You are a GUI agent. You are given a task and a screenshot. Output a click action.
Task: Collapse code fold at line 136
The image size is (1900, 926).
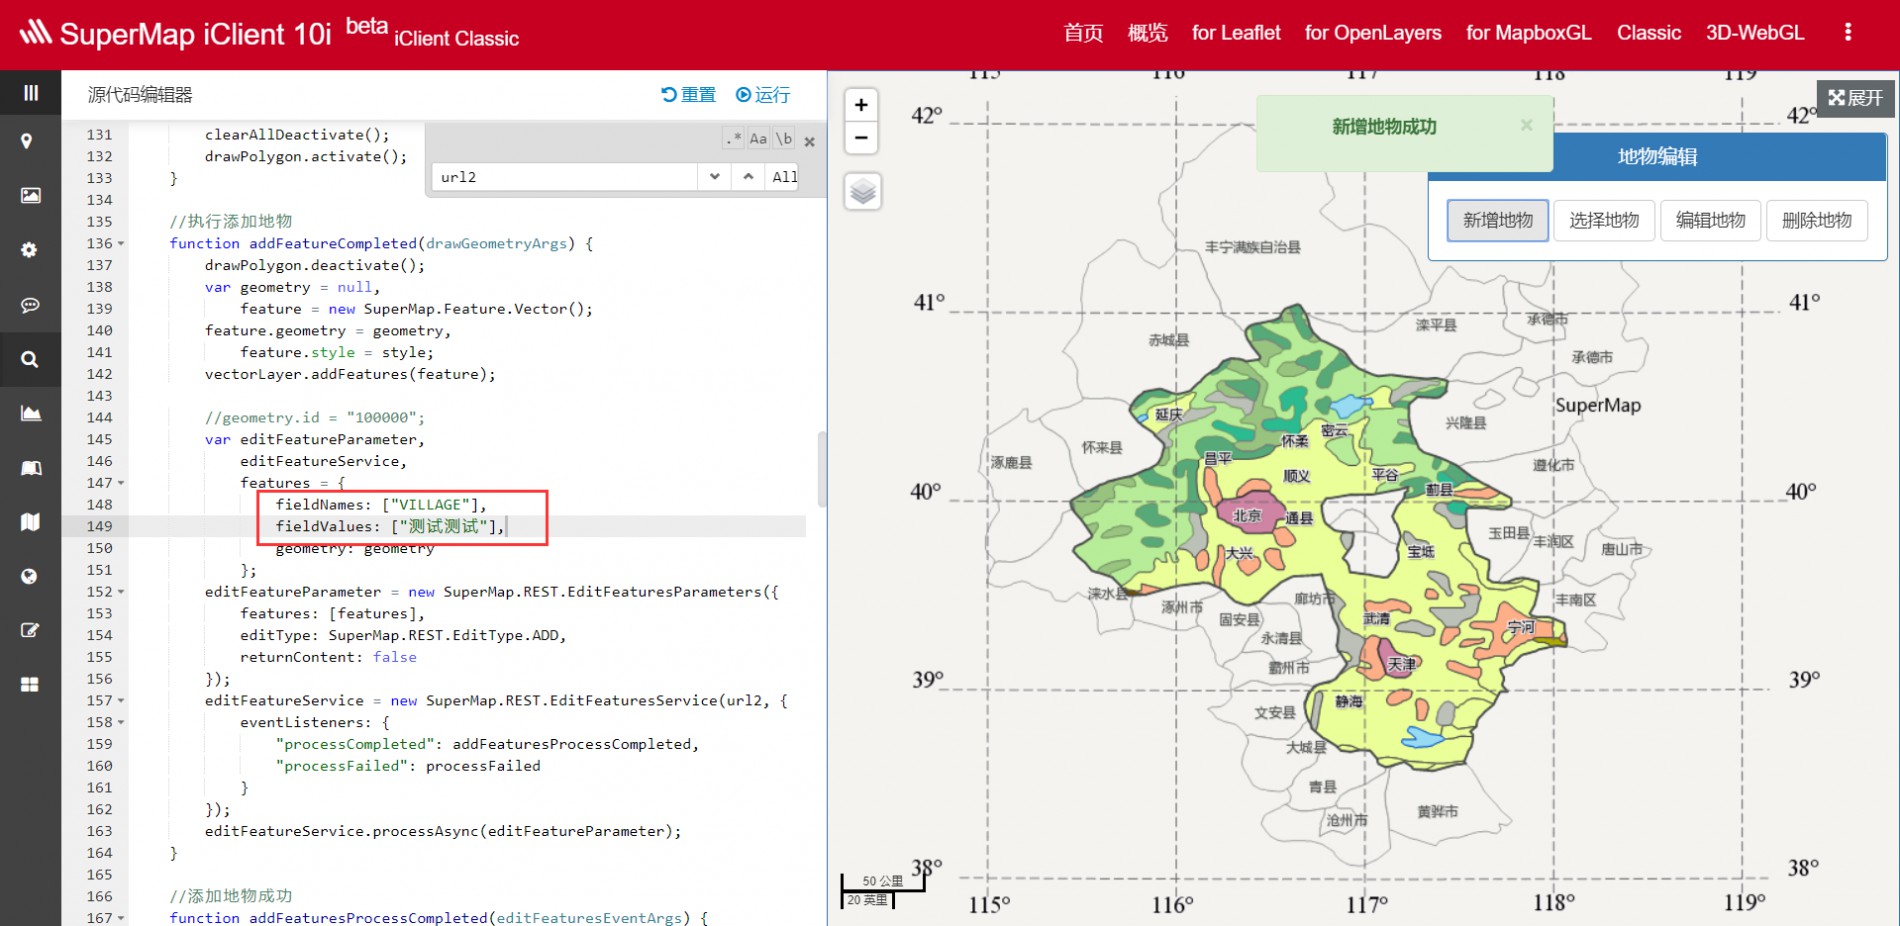tap(122, 243)
